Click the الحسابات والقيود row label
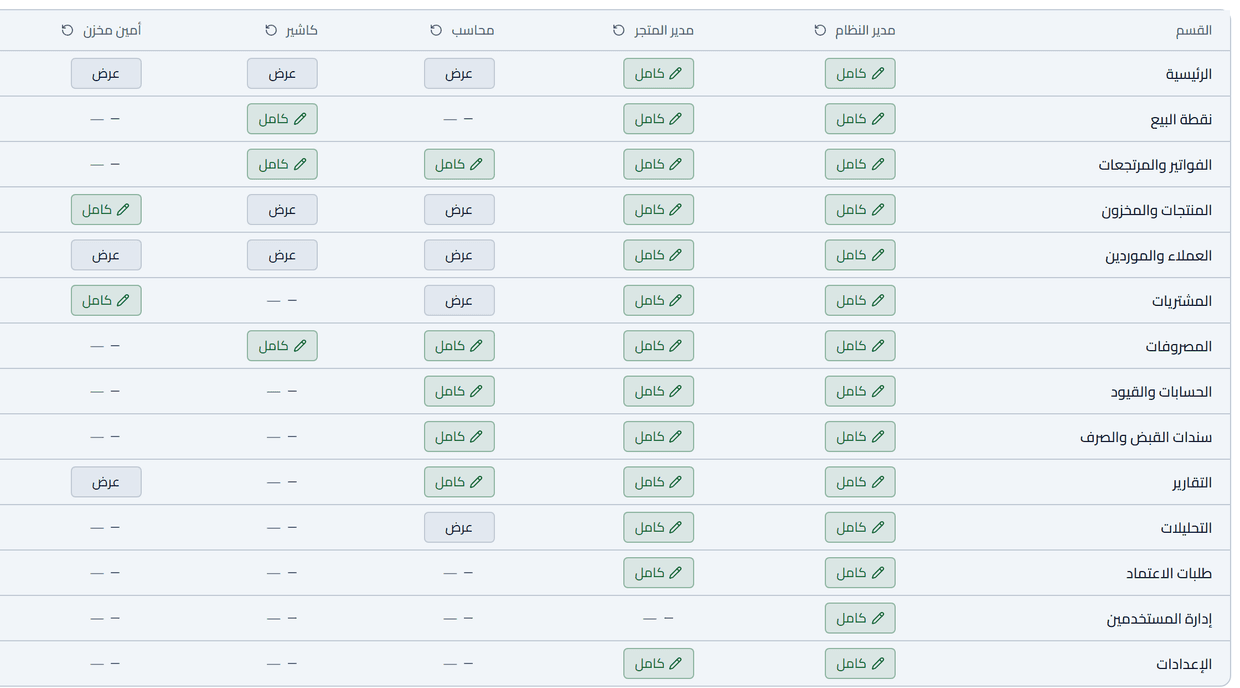This screenshot has width=1240, height=688. coord(1161,392)
